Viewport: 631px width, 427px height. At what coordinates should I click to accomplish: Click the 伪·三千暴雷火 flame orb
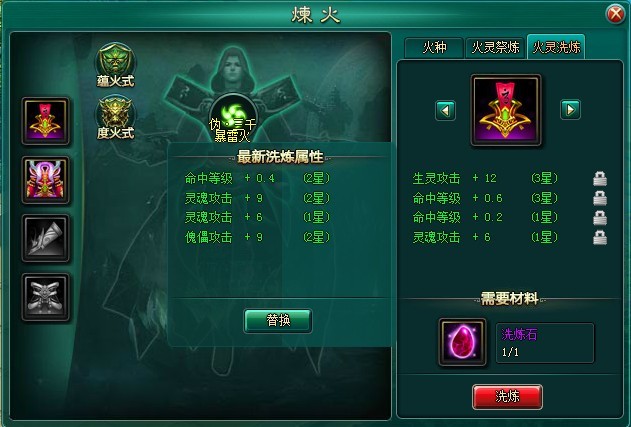click(233, 118)
